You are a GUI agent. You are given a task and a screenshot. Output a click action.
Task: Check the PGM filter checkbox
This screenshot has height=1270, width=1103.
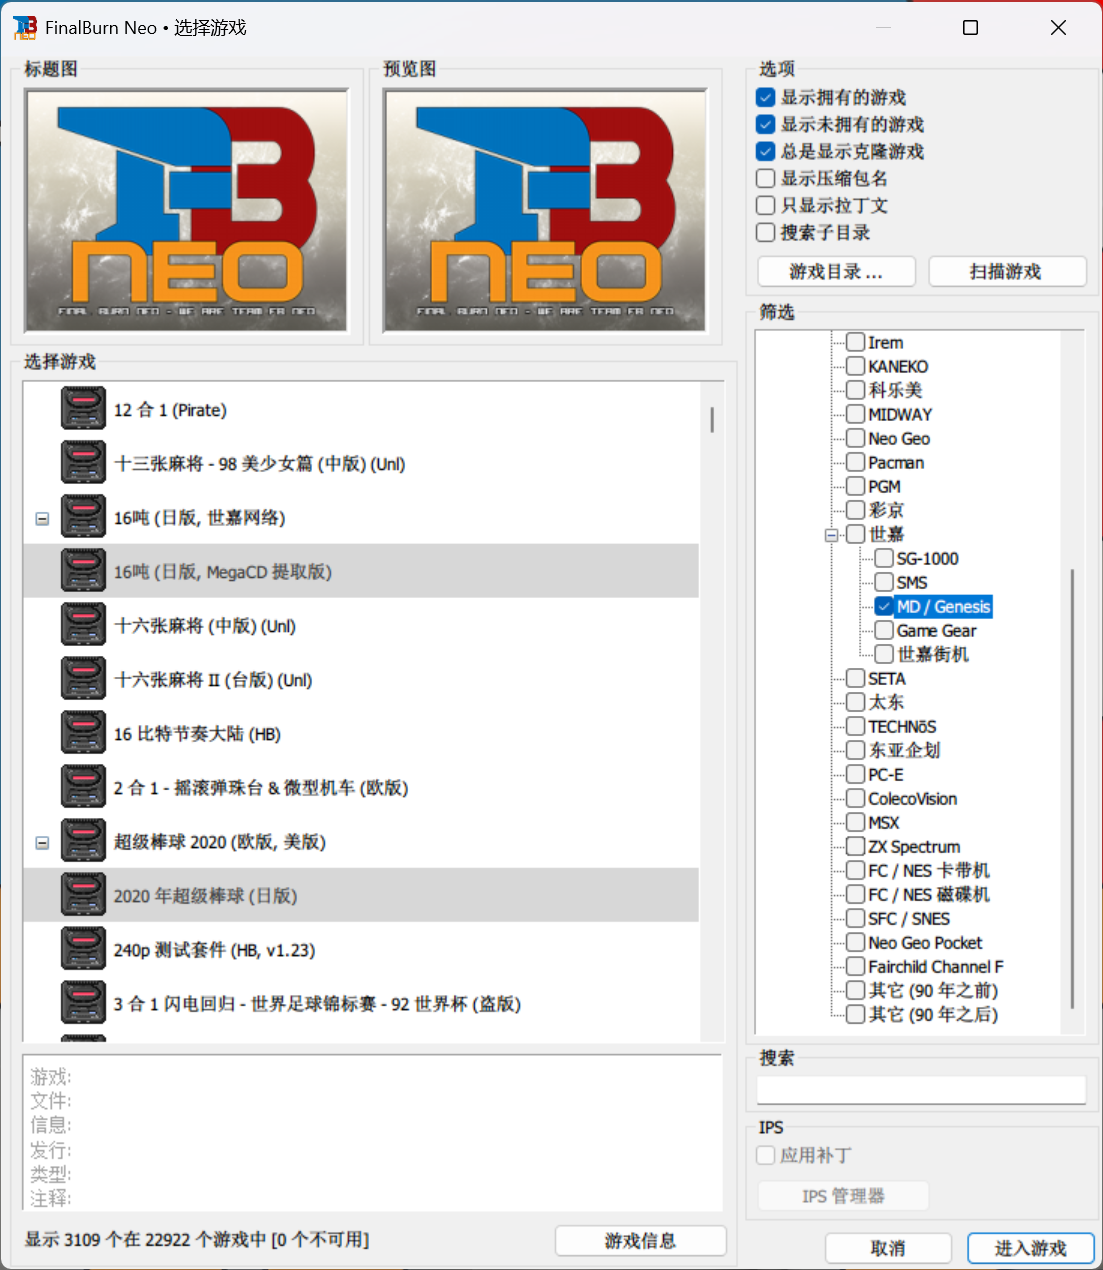(856, 487)
